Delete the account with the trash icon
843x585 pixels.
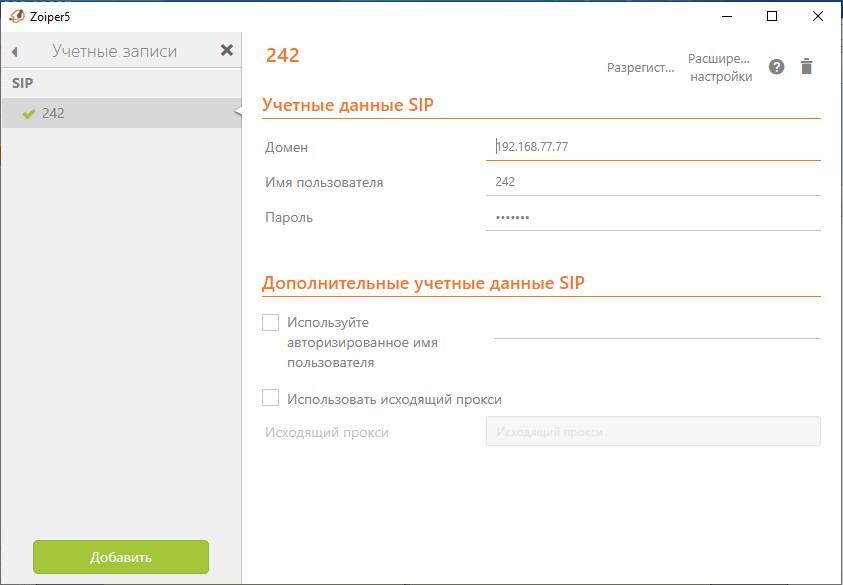click(806, 67)
